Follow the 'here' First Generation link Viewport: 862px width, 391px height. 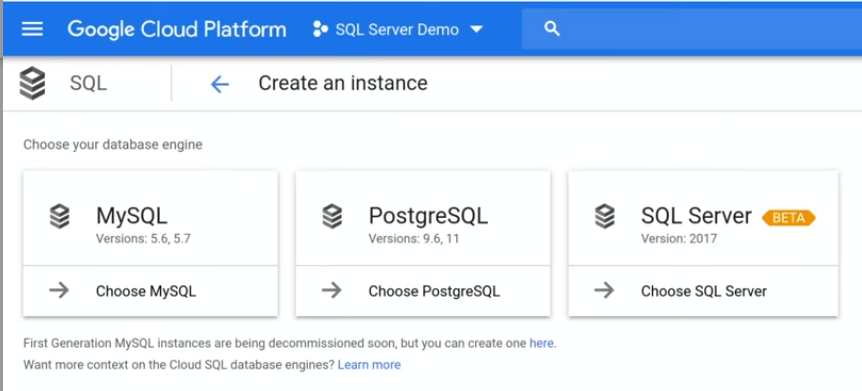click(x=541, y=344)
